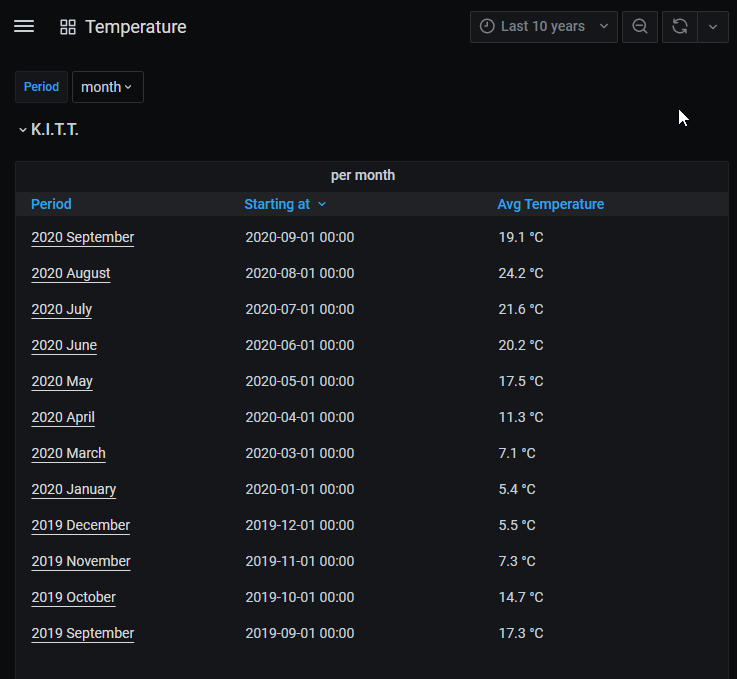
Task: Click the 17.5 °C temperature value
Action: 521,381
